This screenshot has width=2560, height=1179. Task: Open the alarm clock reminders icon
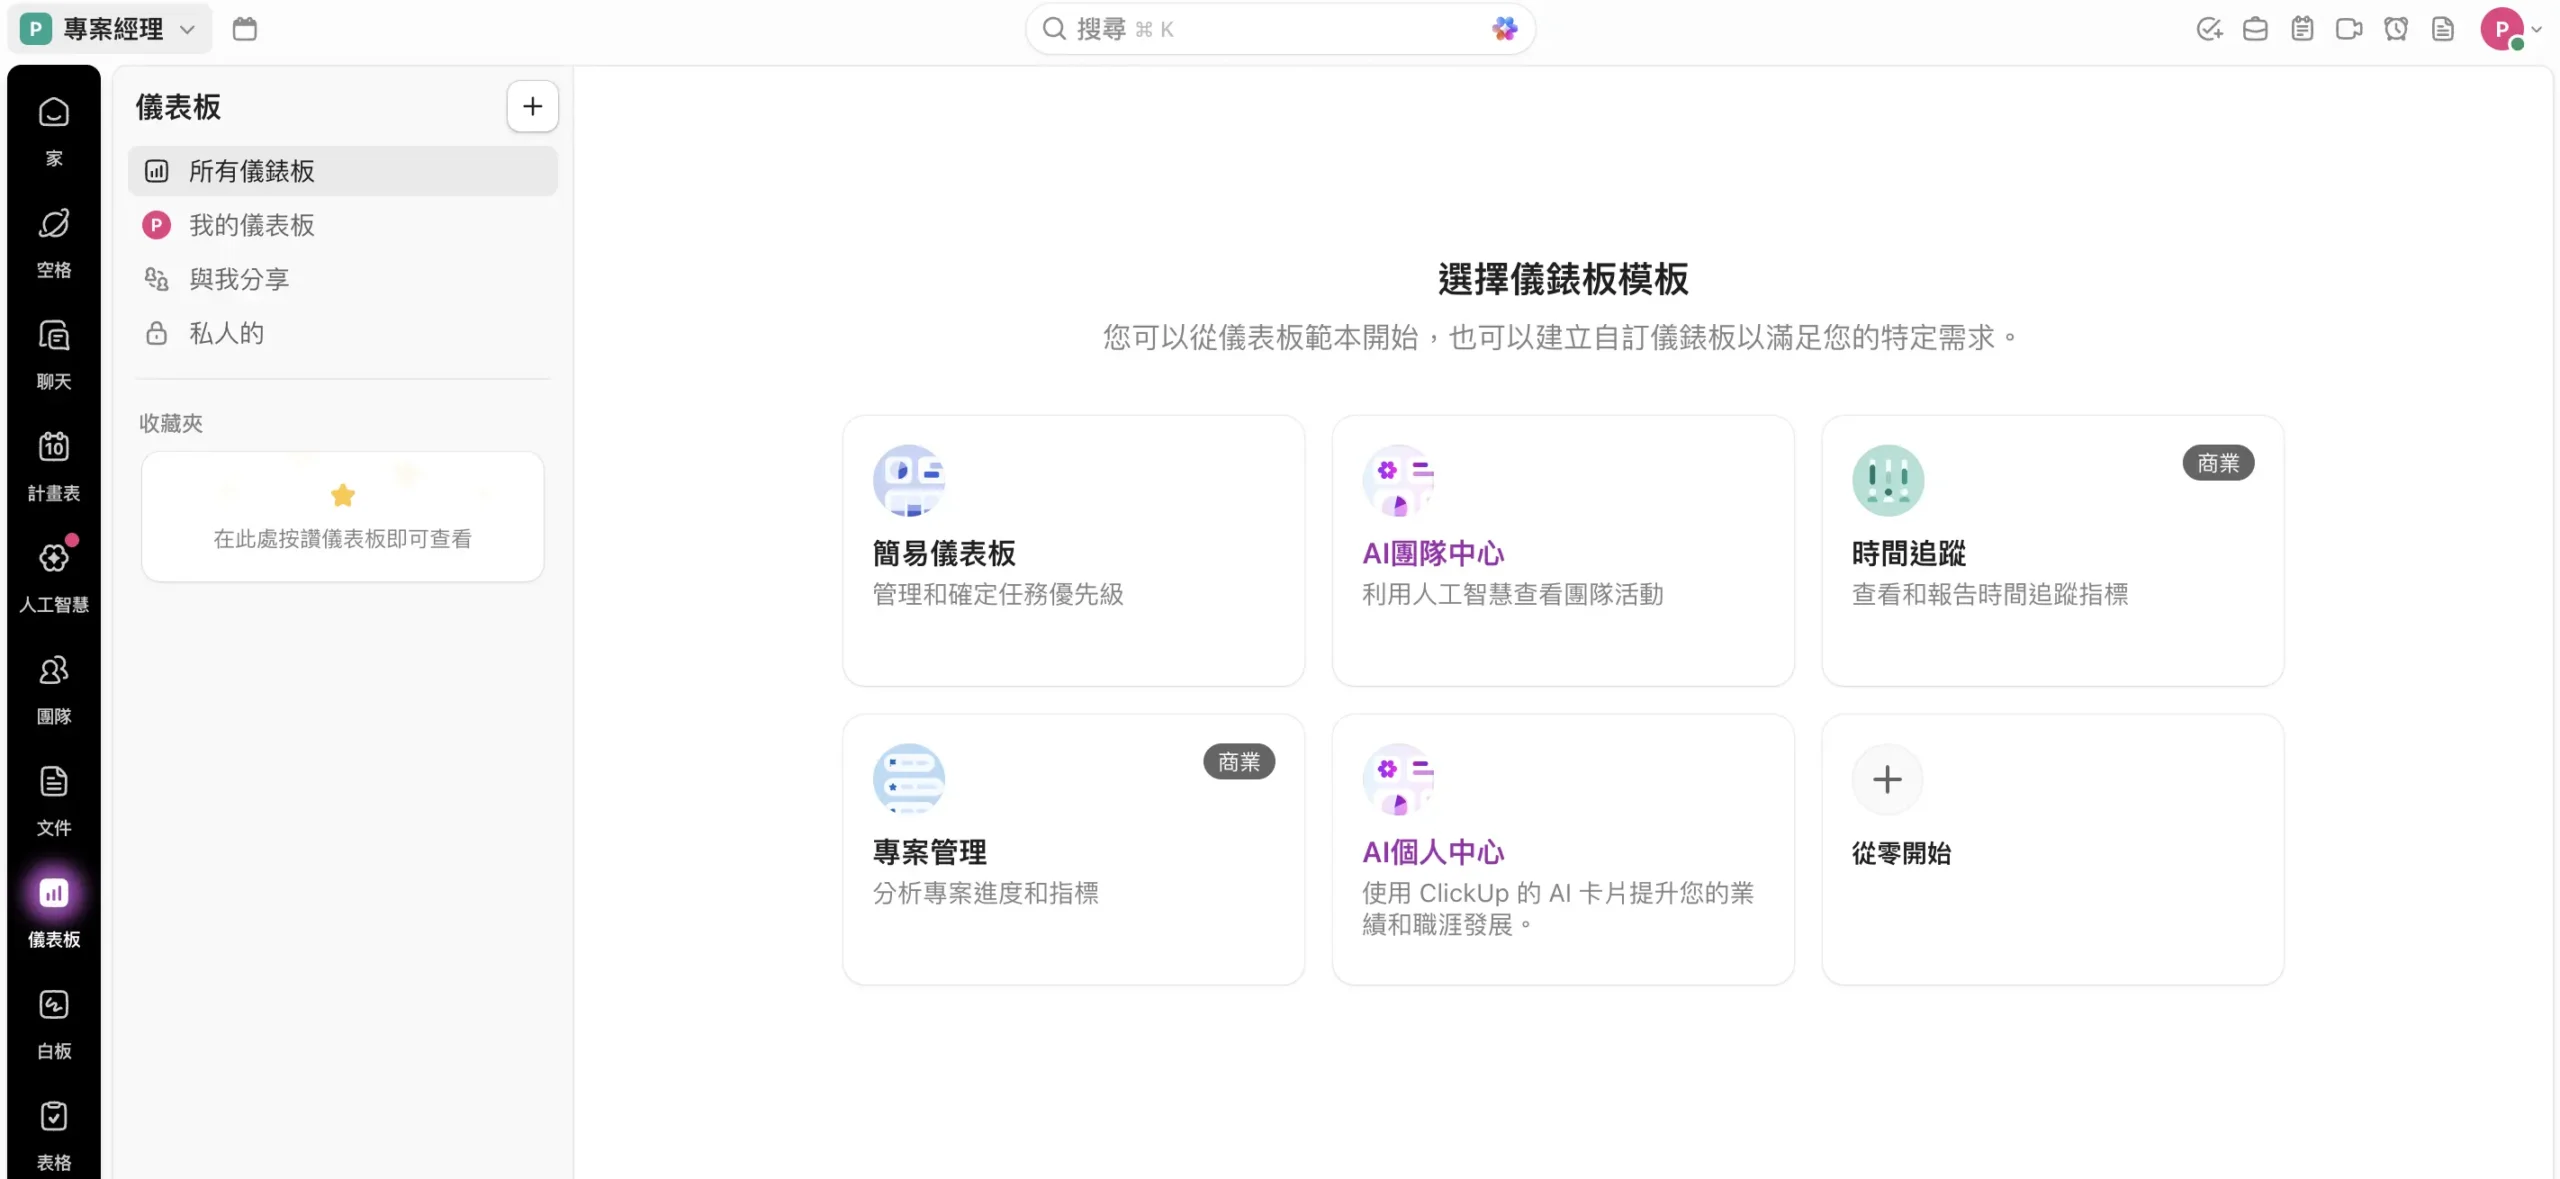[x=2396, y=29]
